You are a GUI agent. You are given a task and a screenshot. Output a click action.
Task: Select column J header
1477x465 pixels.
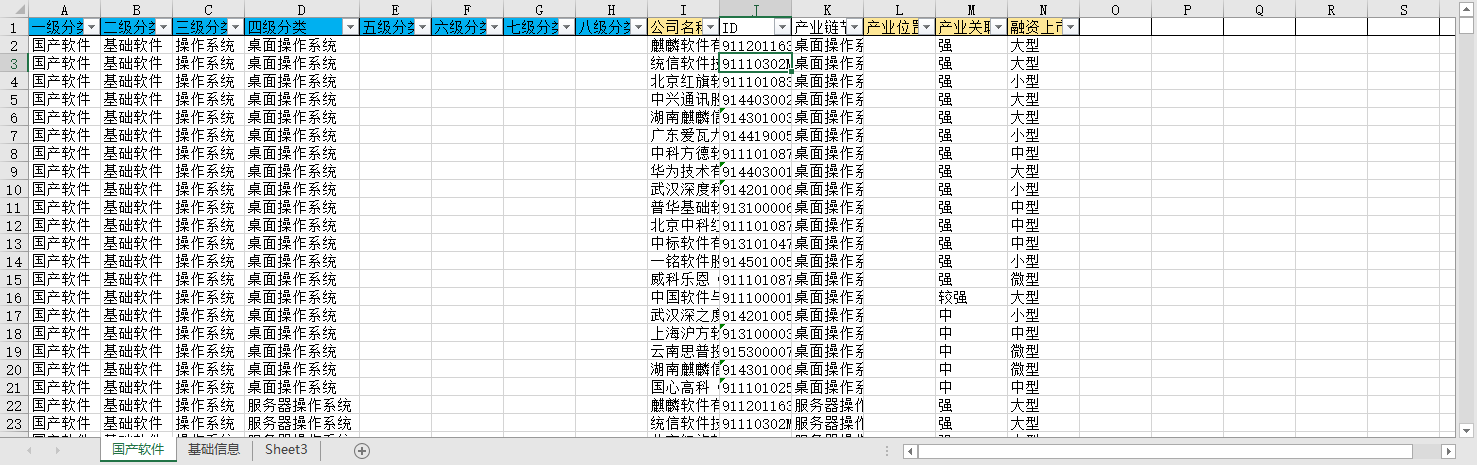(x=755, y=9)
